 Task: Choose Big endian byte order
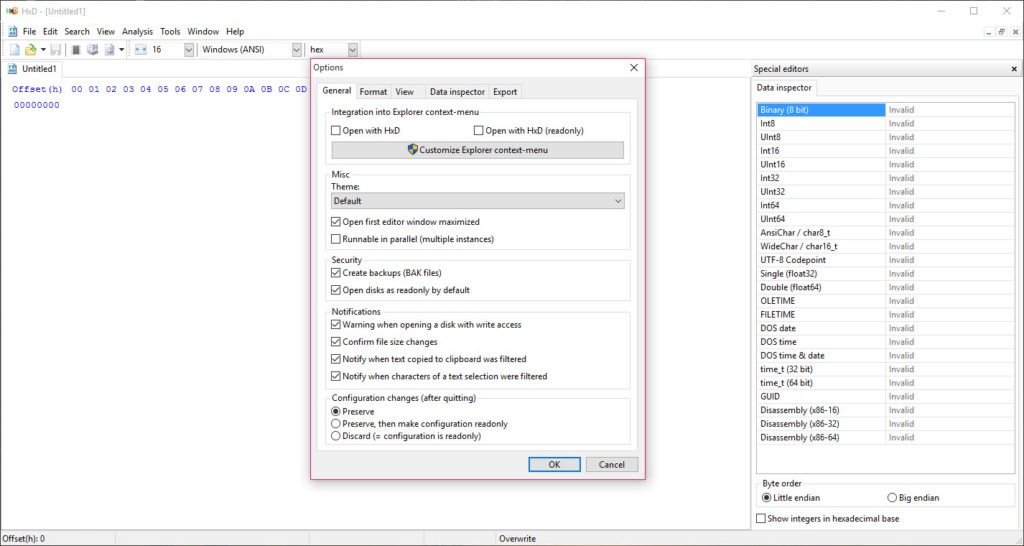[x=892, y=498]
